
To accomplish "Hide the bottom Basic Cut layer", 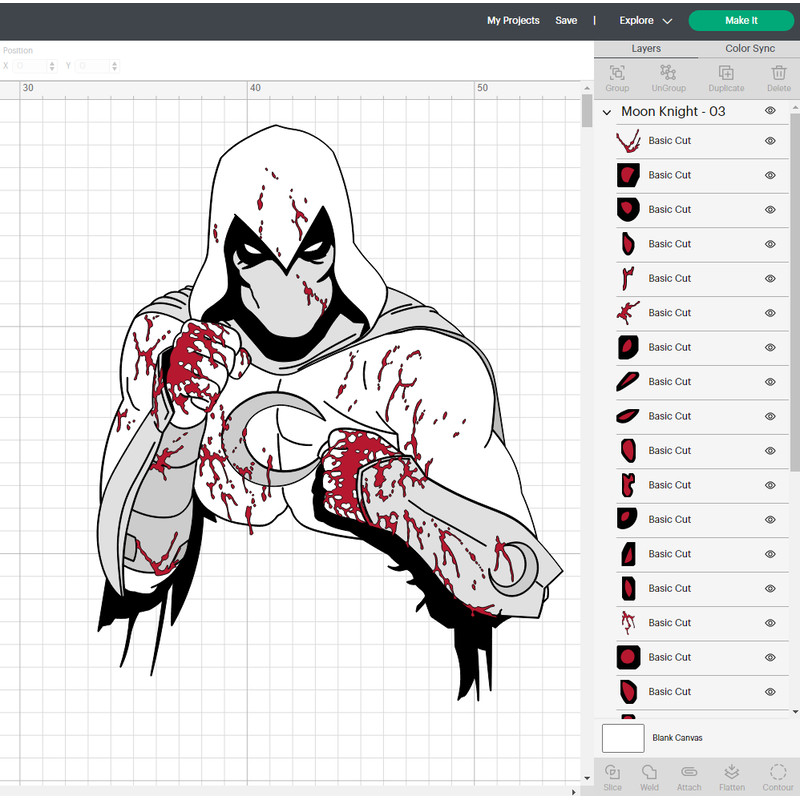I will click(769, 691).
